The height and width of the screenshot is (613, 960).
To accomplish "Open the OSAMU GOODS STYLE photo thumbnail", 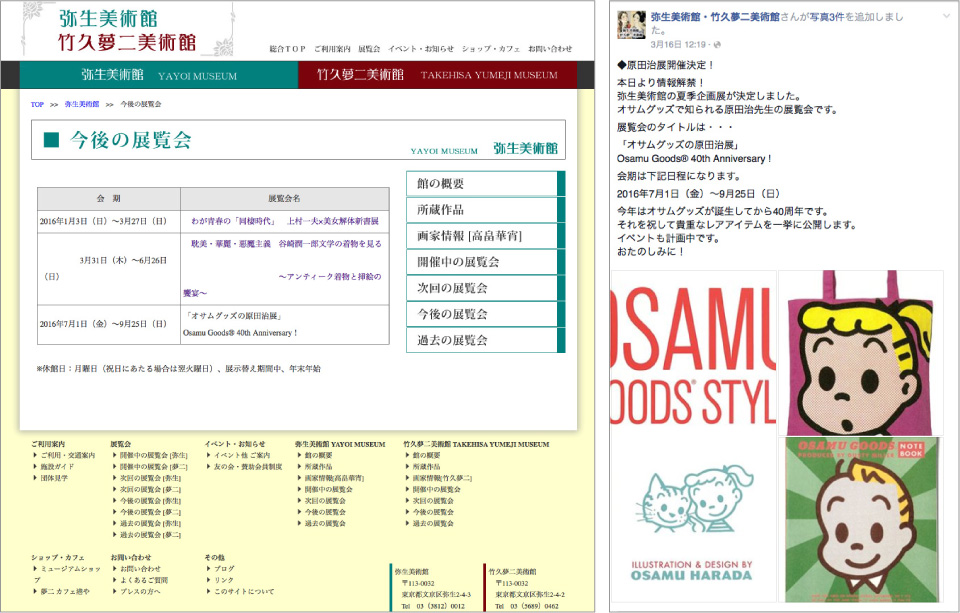I will [x=693, y=437].
